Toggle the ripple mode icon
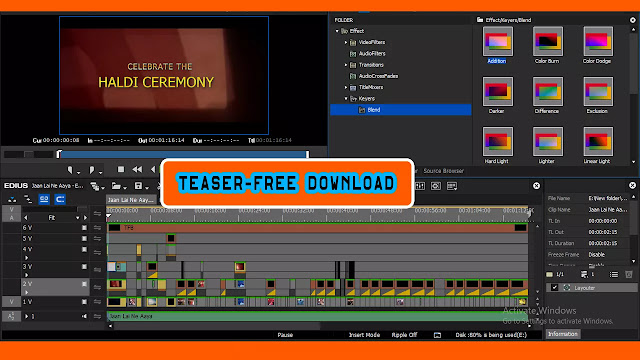 pyautogui.click(x=28, y=199)
